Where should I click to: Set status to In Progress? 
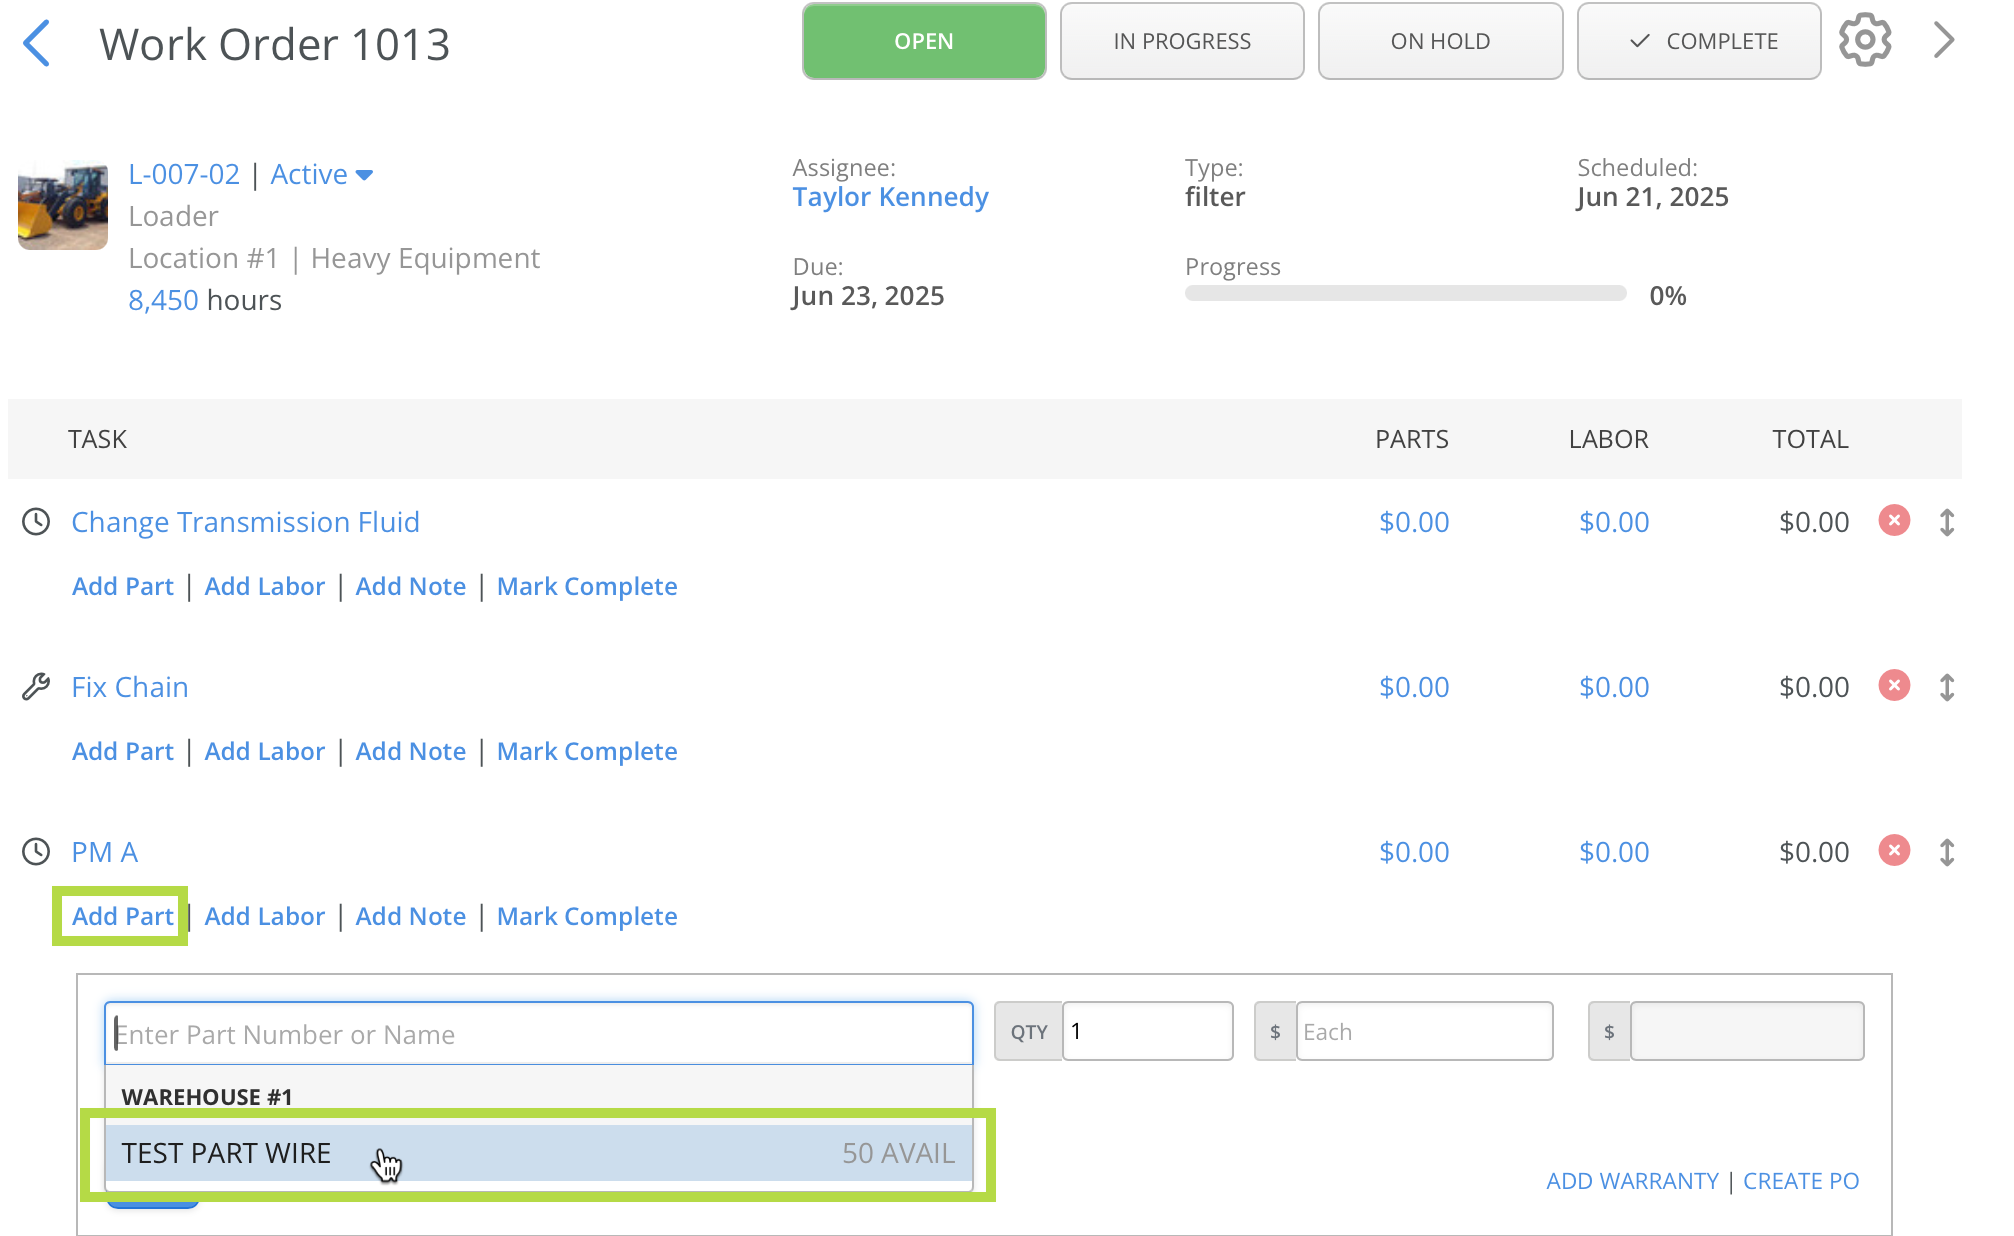[x=1182, y=41]
